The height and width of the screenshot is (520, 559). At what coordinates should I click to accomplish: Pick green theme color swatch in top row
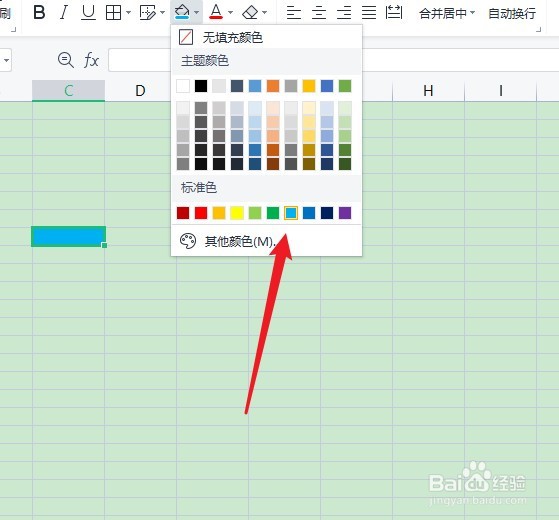coord(345,86)
